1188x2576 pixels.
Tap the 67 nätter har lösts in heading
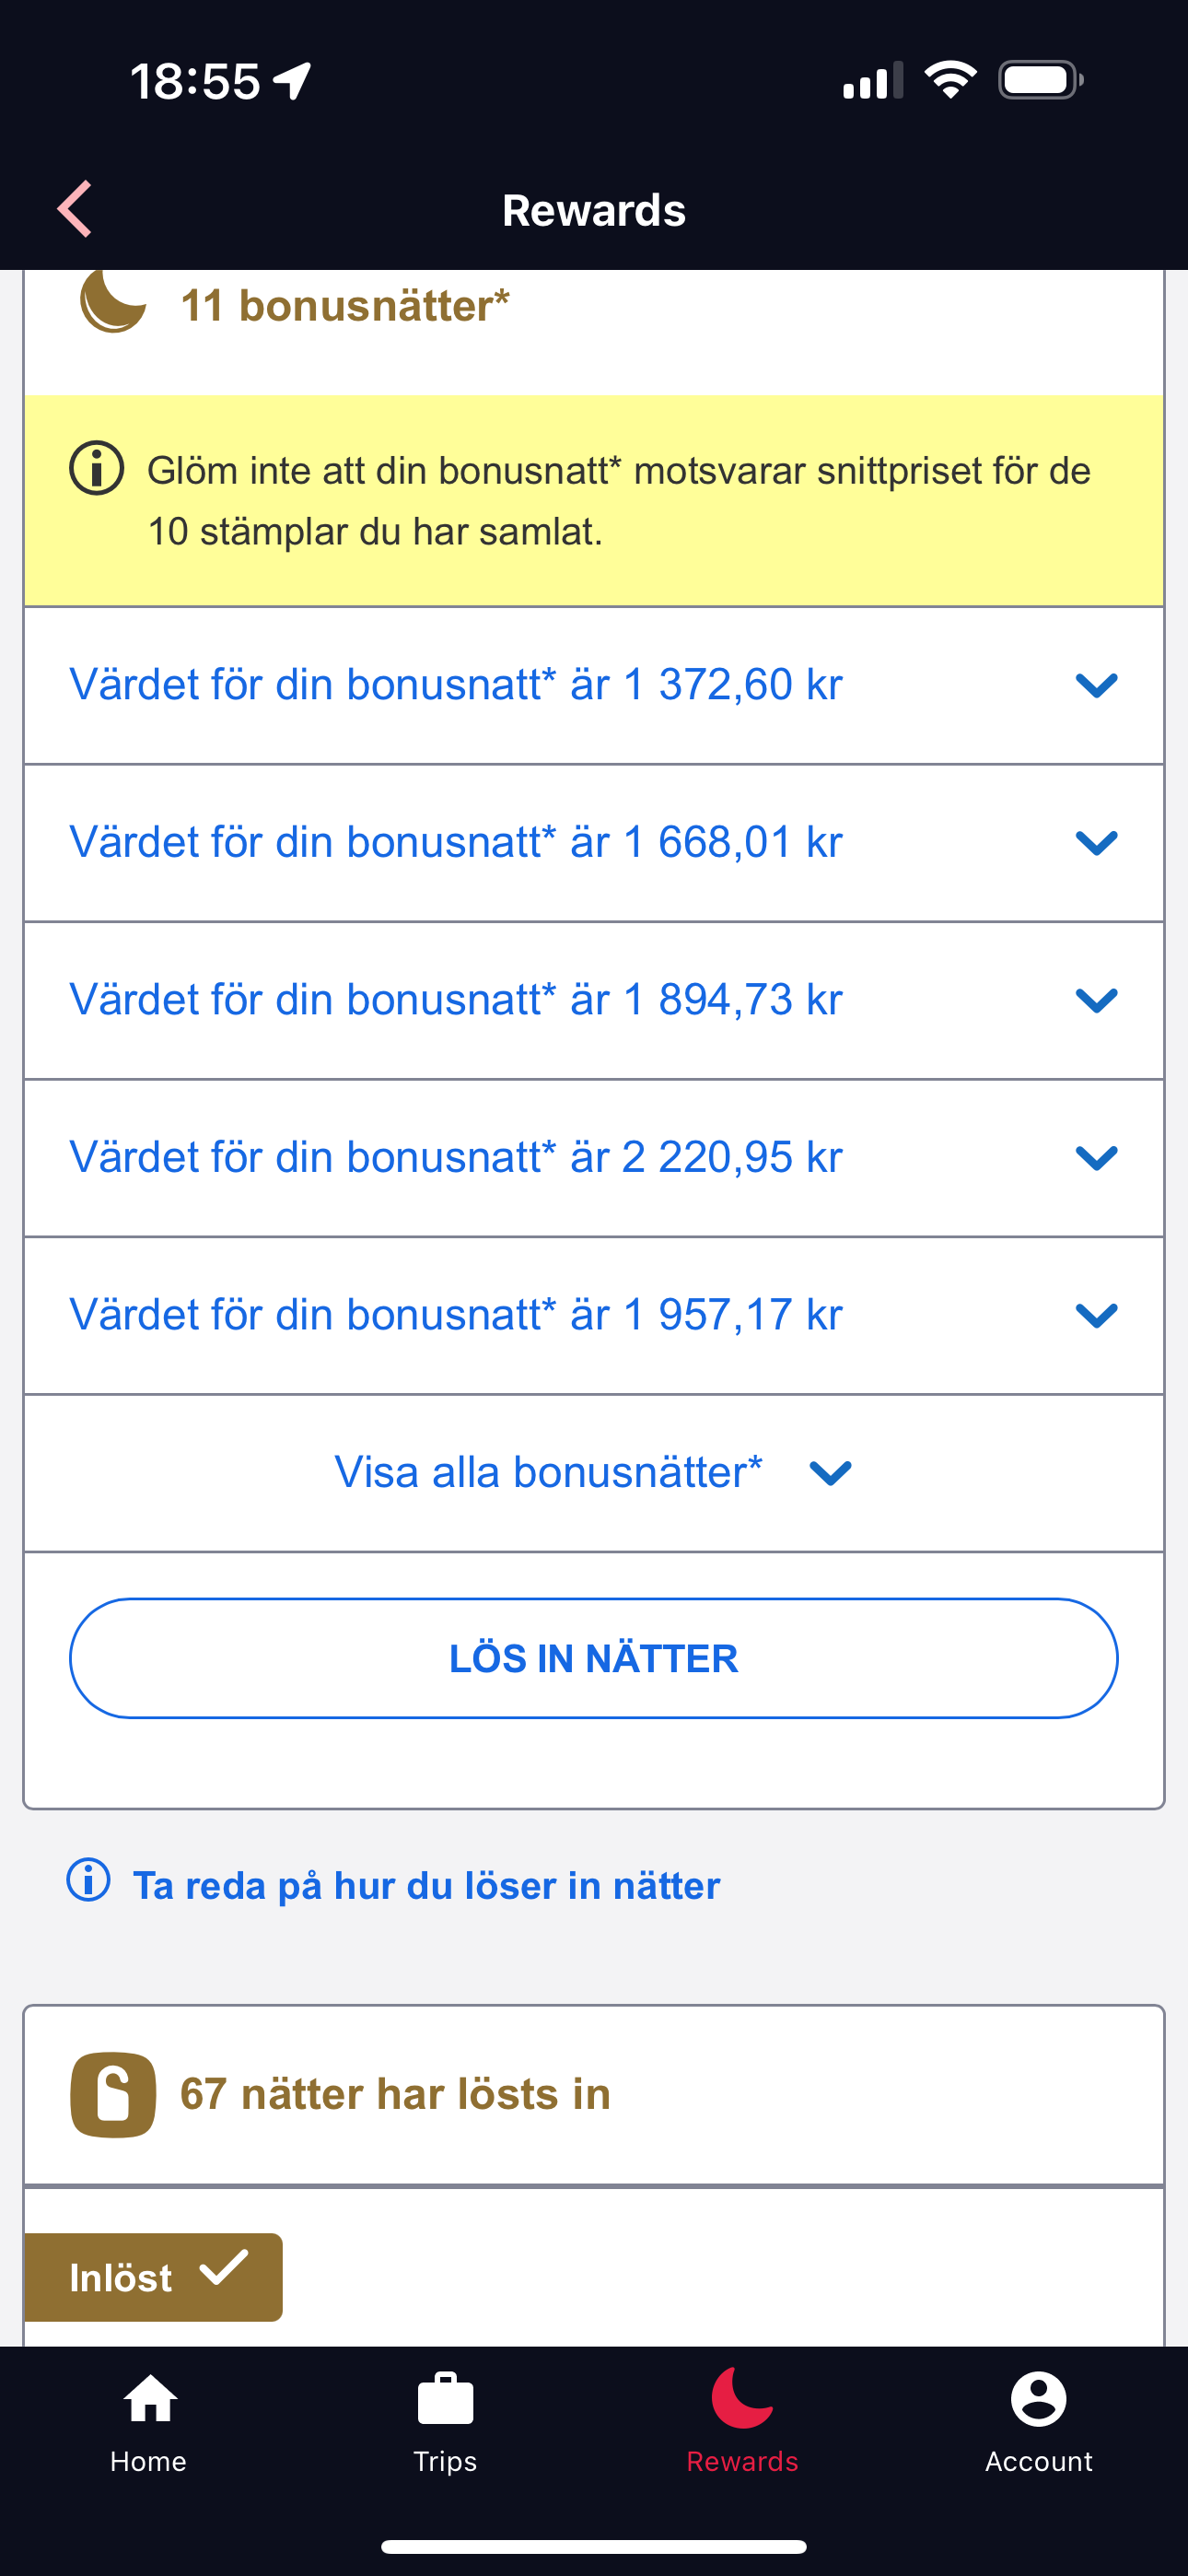395,2094
